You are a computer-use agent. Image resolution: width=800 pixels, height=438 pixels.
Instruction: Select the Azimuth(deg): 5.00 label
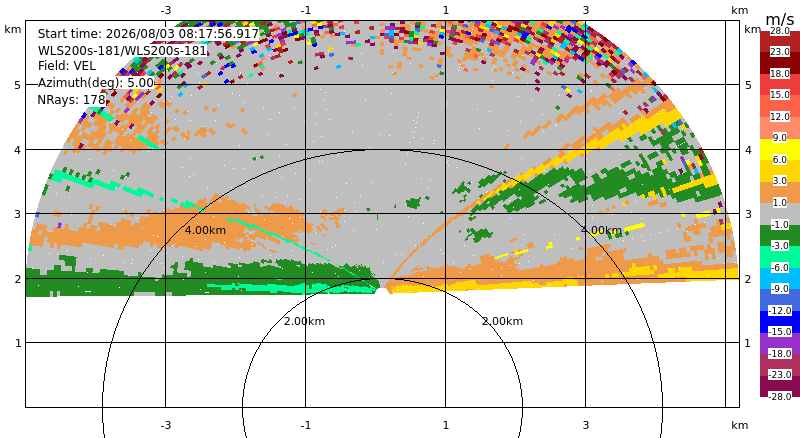pyautogui.click(x=95, y=83)
